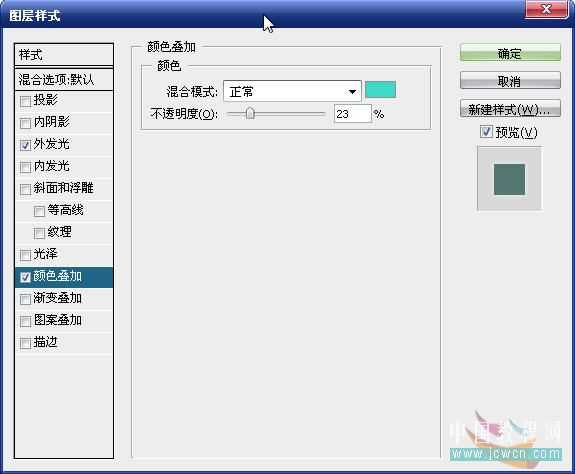Open the 混合模式 blend mode dropdown
Image resolution: width=575 pixels, height=474 pixels.
pyautogui.click(x=292, y=91)
